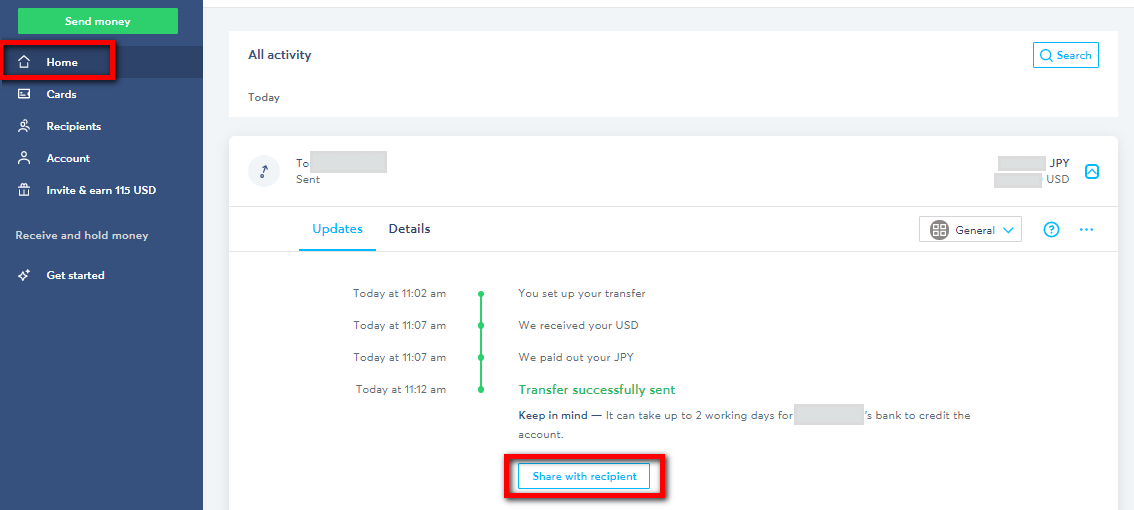Click the Home house icon in sidebar
The width and height of the screenshot is (1134, 510).
point(25,62)
